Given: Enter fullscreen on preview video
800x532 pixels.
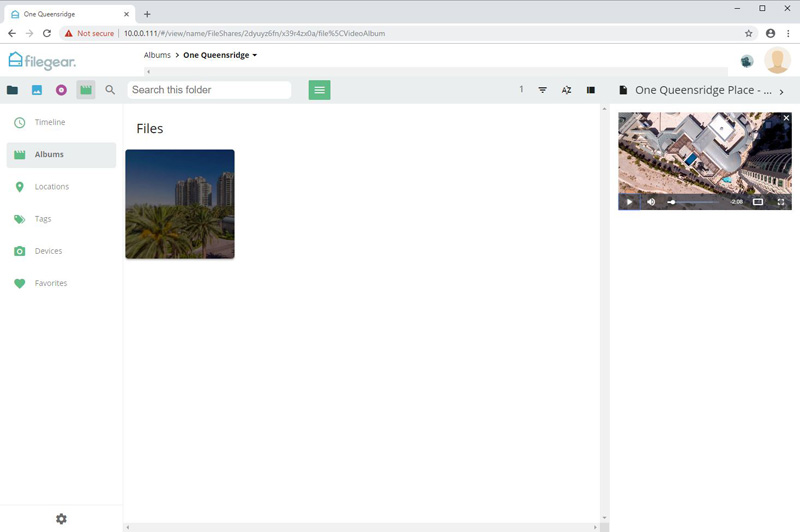Looking at the screenshot, I should pos(781,202).
